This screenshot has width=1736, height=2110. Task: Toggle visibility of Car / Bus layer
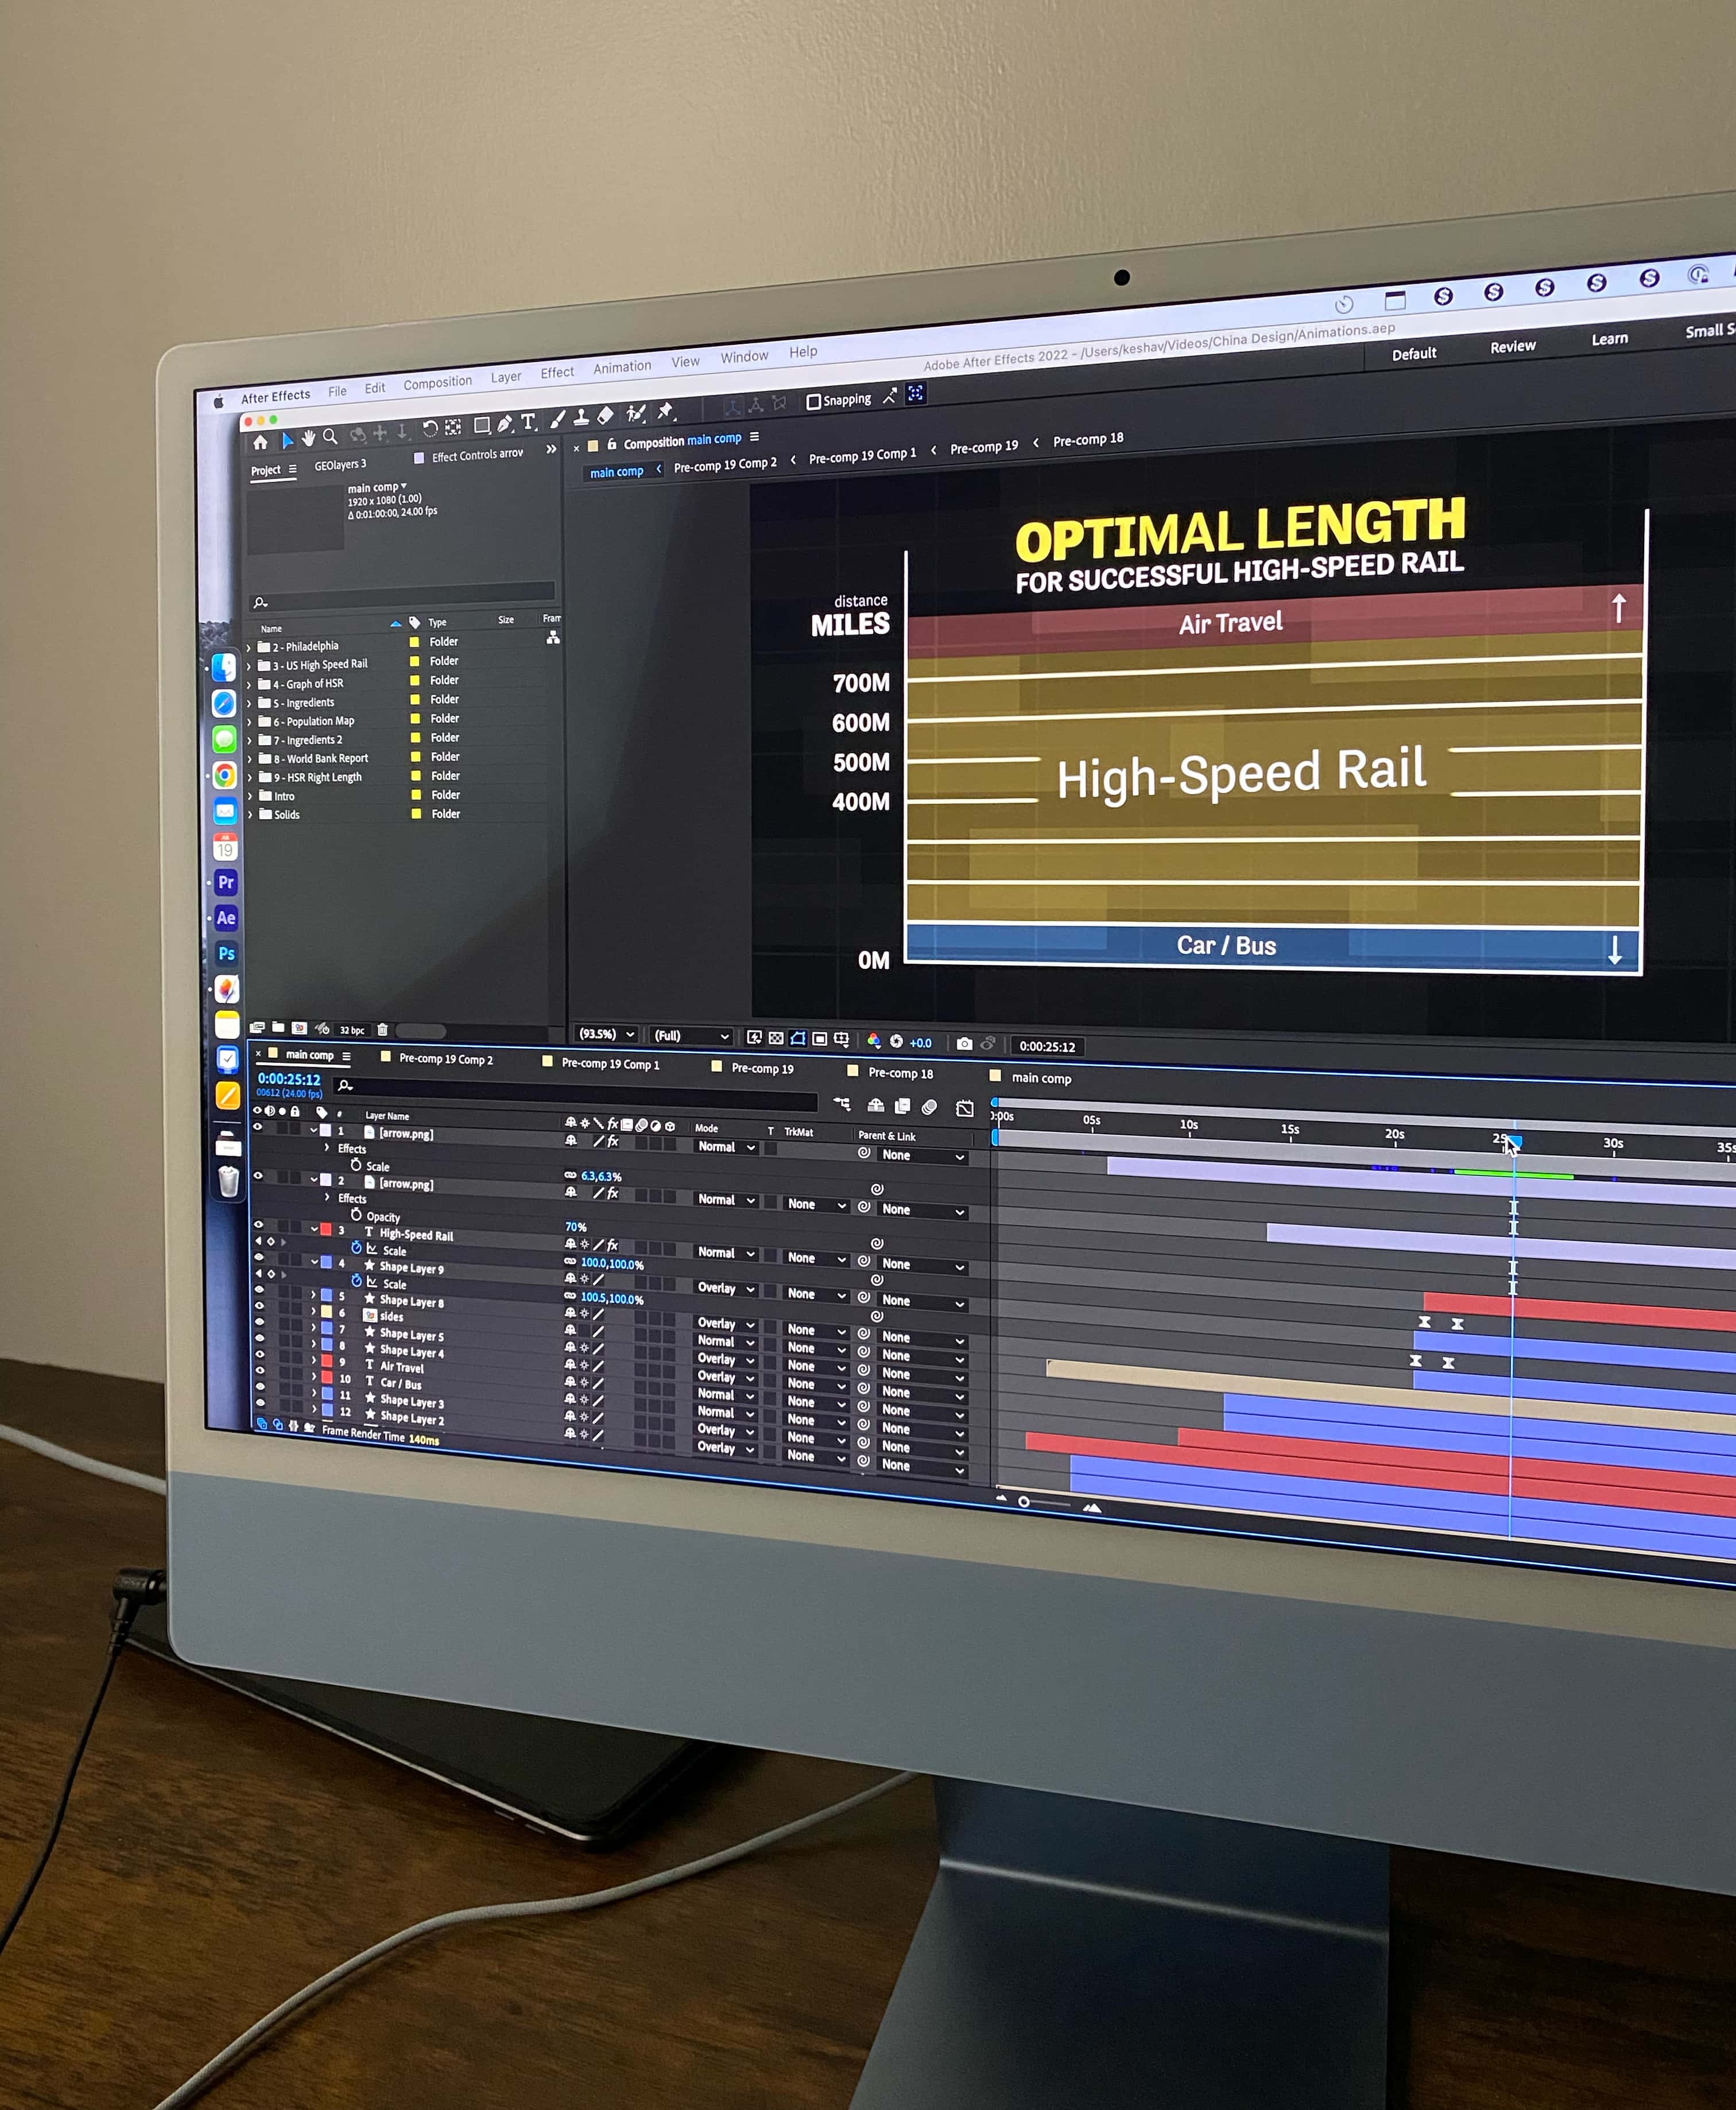(260, 1371)
